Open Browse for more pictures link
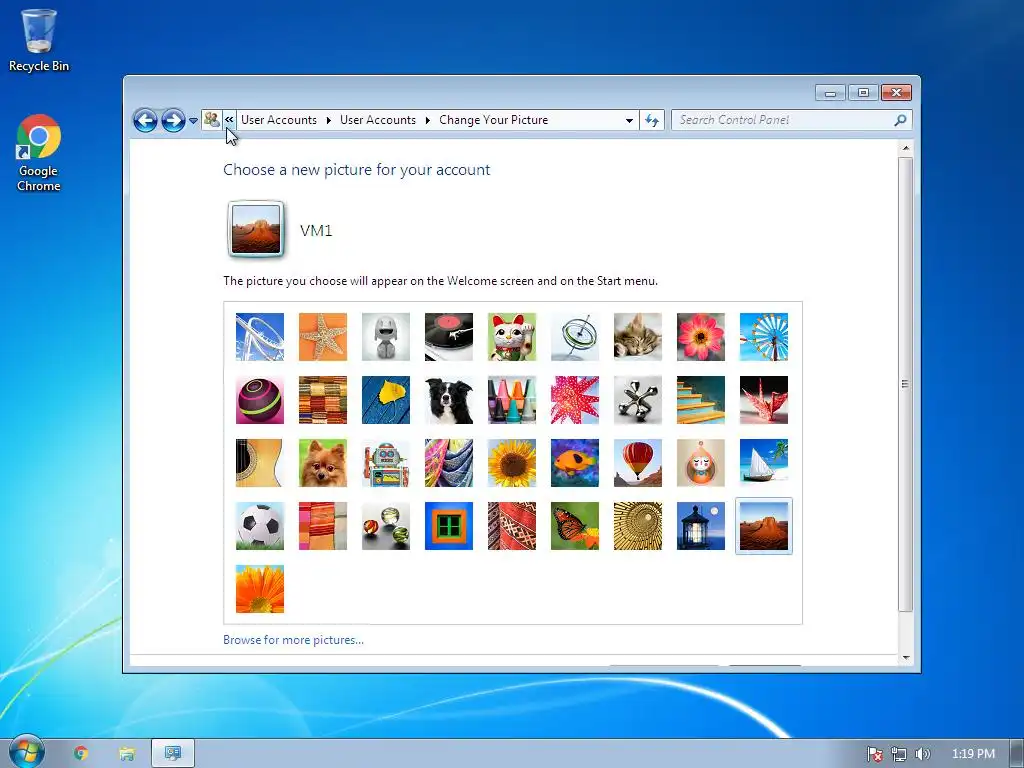 point(293,640)
